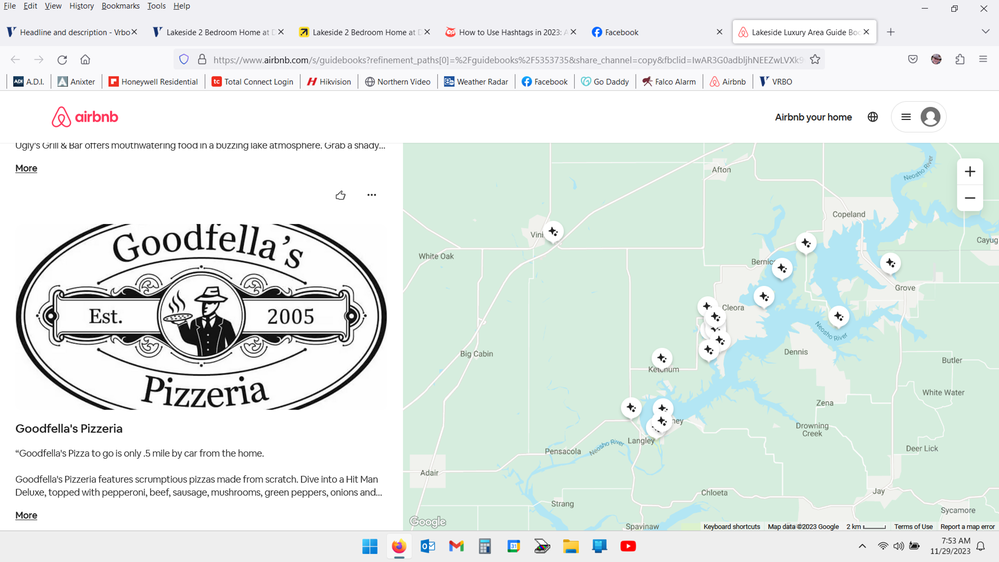Click the URL address bar
The height and width of the screenshot is (562, 999).
(500, 59)
